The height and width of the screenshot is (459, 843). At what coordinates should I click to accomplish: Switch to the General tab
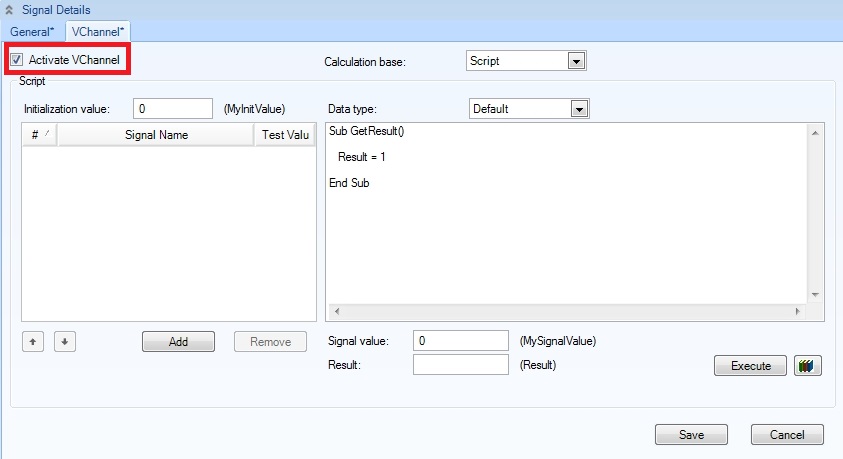(32, 32)
